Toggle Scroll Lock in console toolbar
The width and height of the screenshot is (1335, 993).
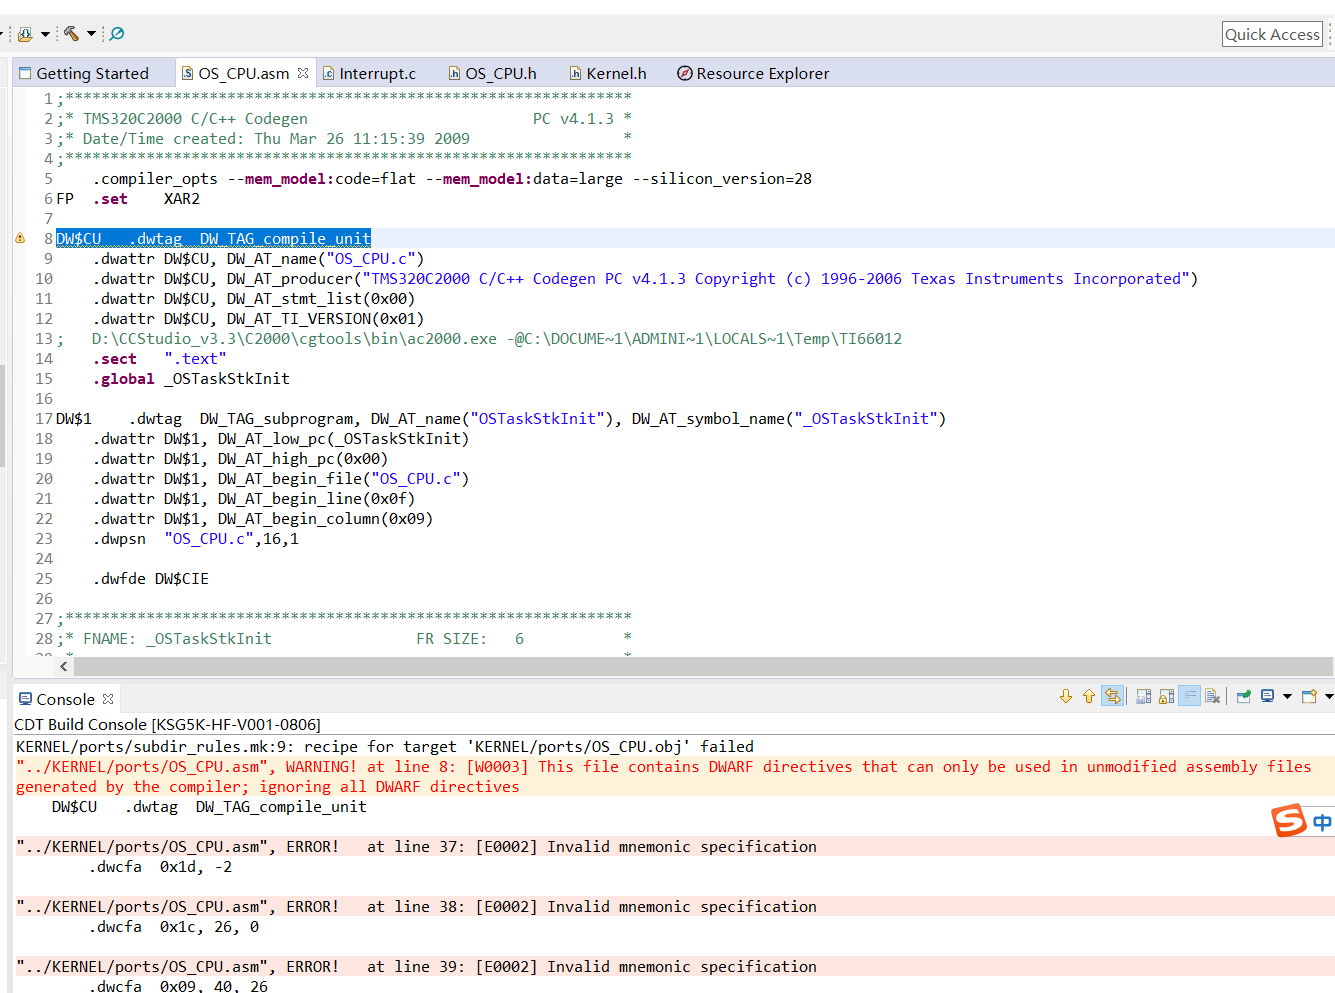tap(1166, 697)
